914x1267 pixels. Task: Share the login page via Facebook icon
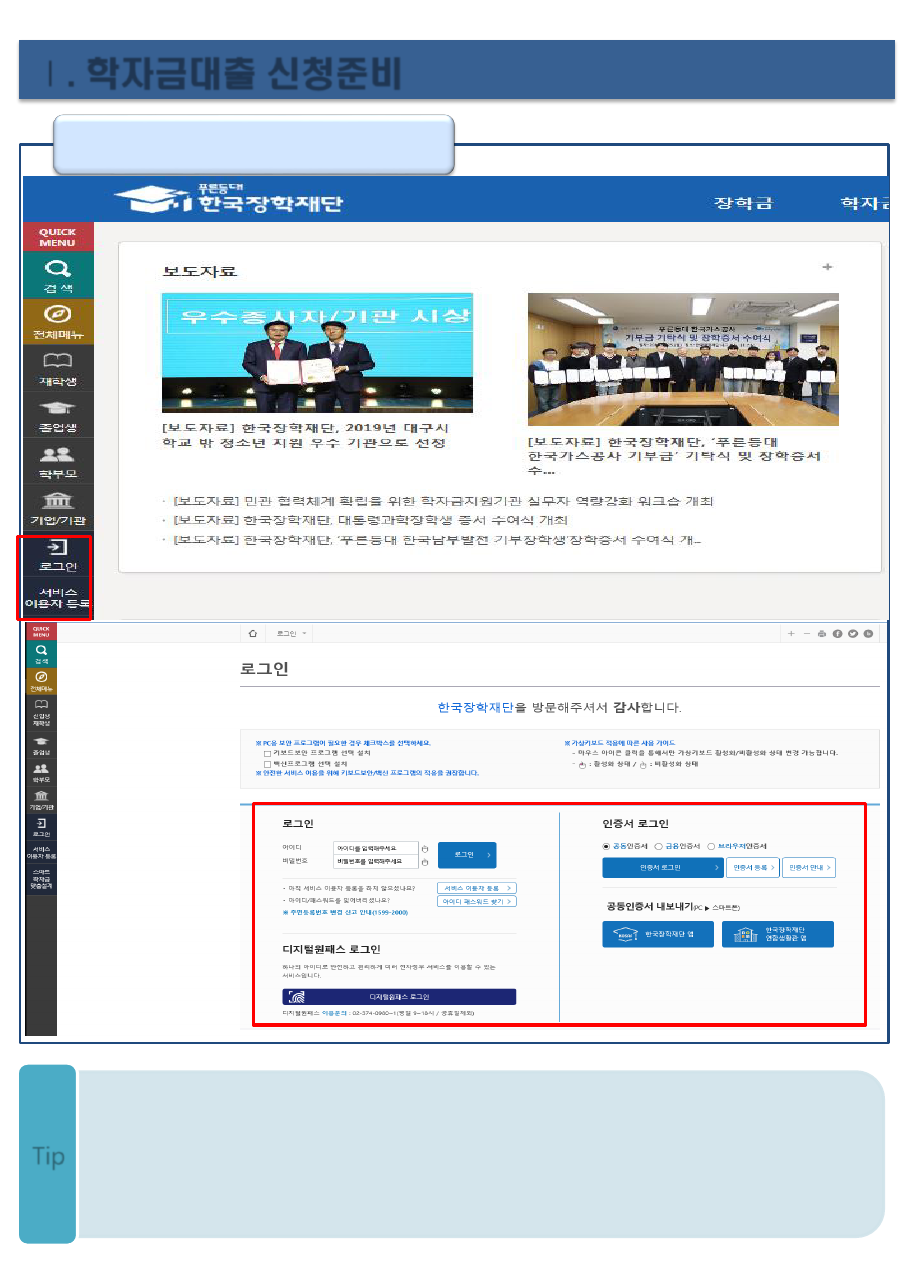pyautogui.click(x=838, y=634)
